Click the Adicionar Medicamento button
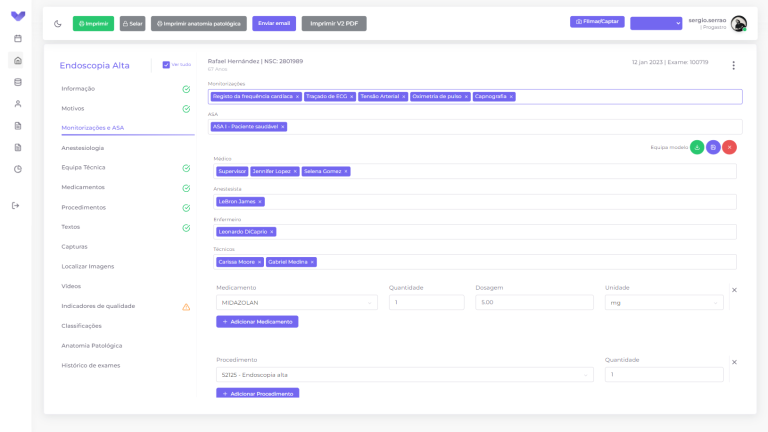 point(257,322)
